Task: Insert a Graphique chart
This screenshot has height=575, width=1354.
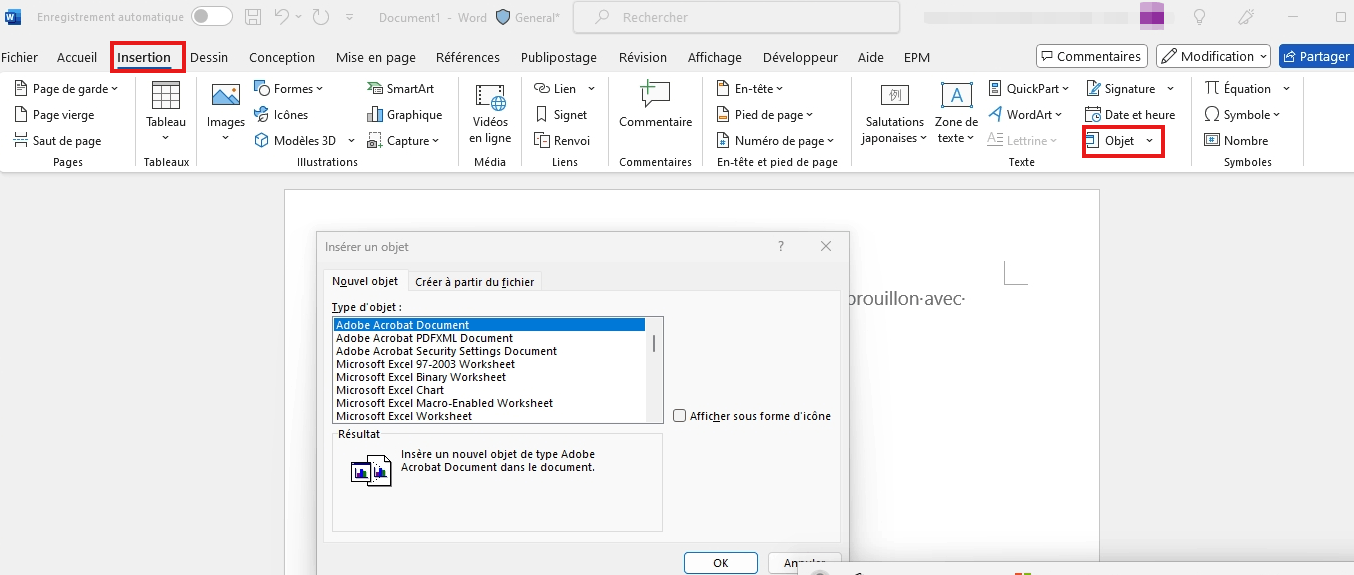Action: pyautogui.click(x=404, y=115)
